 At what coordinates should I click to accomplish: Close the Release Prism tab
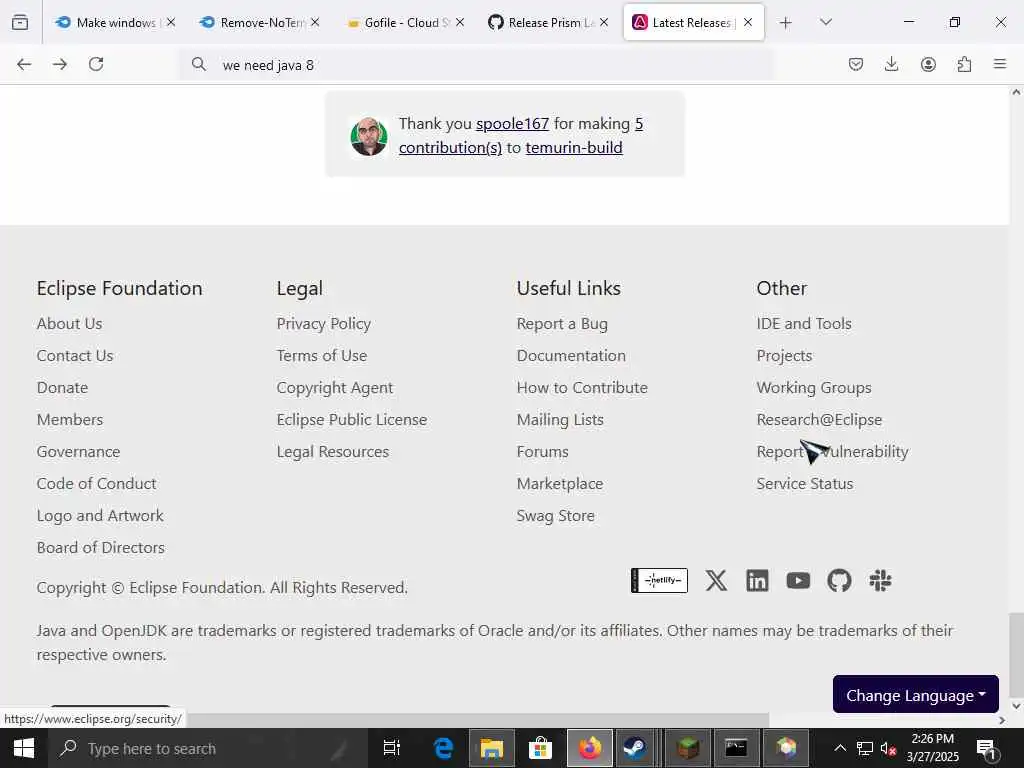604,22
